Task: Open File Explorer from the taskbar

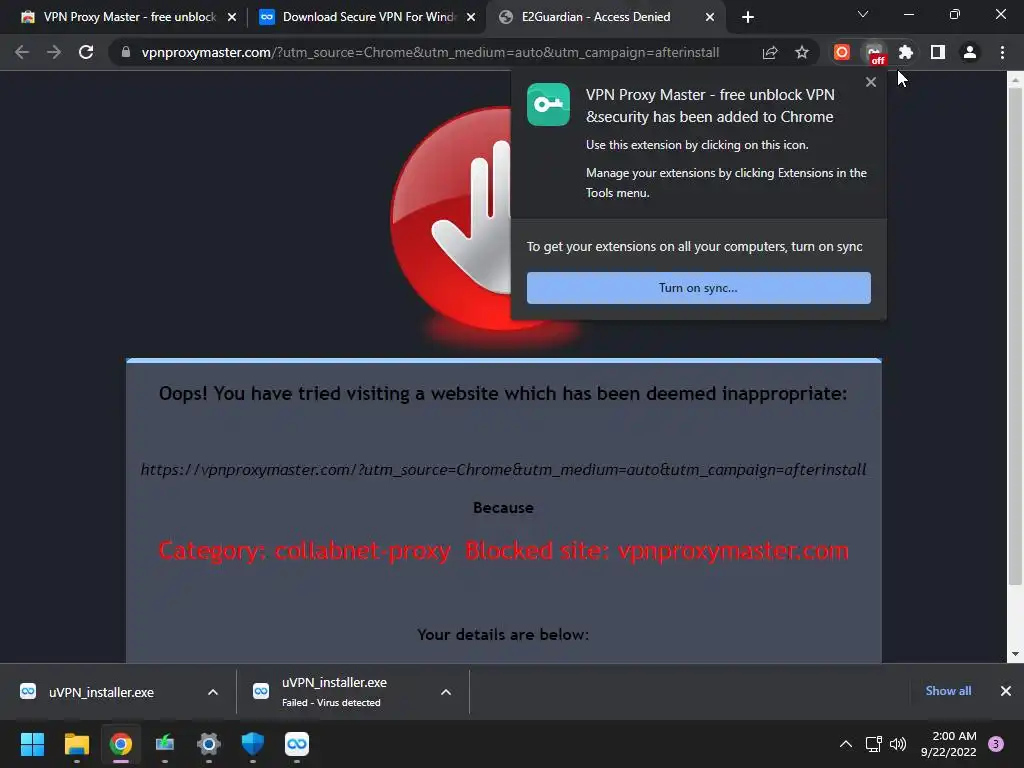Action: coord(76,744)
